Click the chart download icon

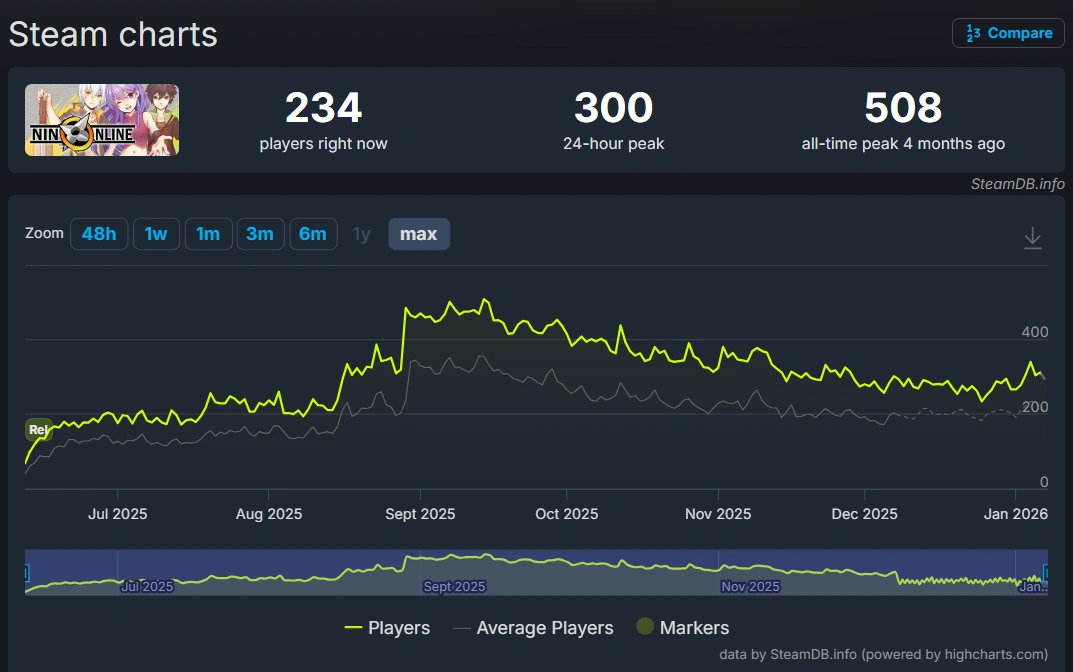pos(1033,238)
